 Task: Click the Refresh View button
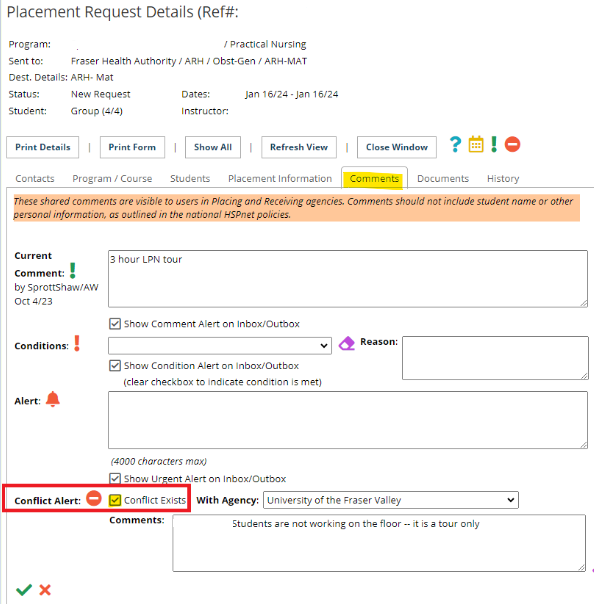coord(299,147)
